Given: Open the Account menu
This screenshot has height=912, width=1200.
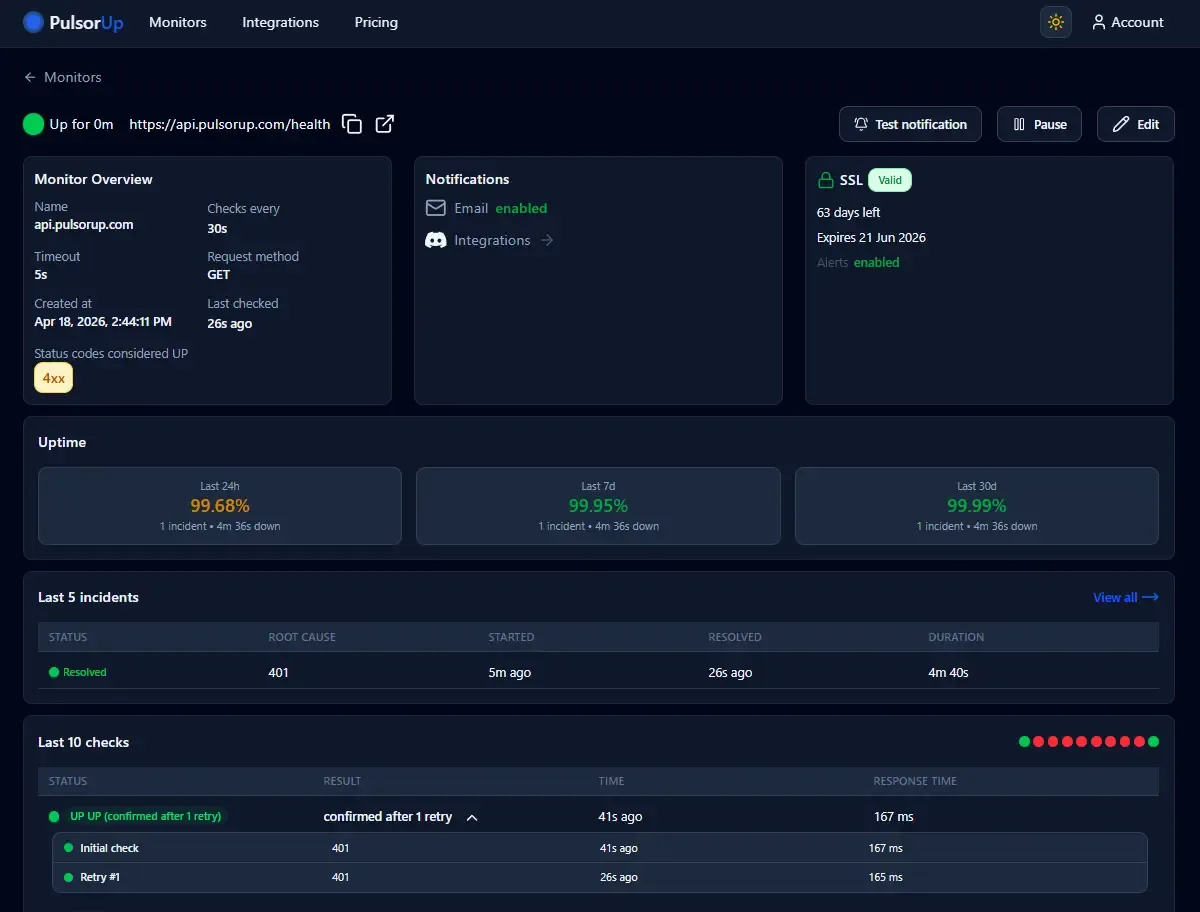Looking at the screenshot, I should [x=1128, y=22].
